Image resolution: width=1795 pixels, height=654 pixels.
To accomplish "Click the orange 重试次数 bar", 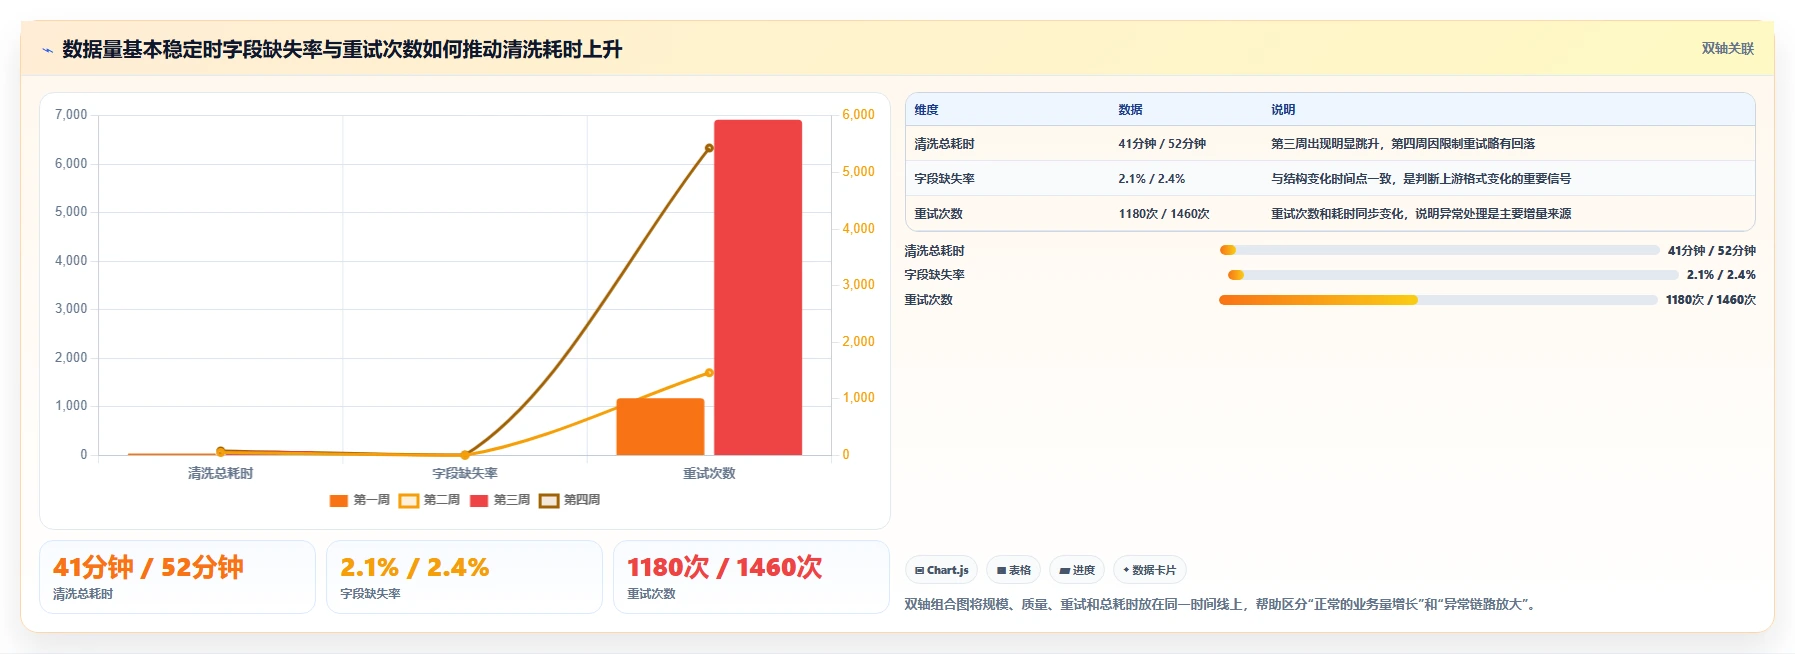I will click(660, 427).
